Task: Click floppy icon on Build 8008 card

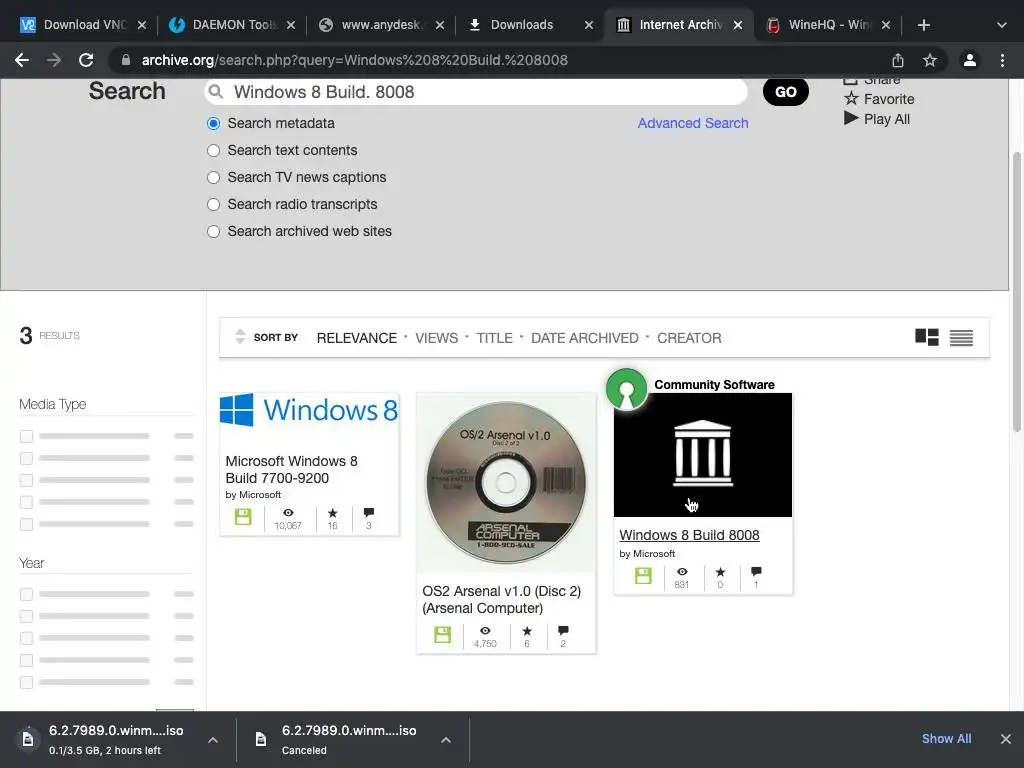Action: click(643, 576)
